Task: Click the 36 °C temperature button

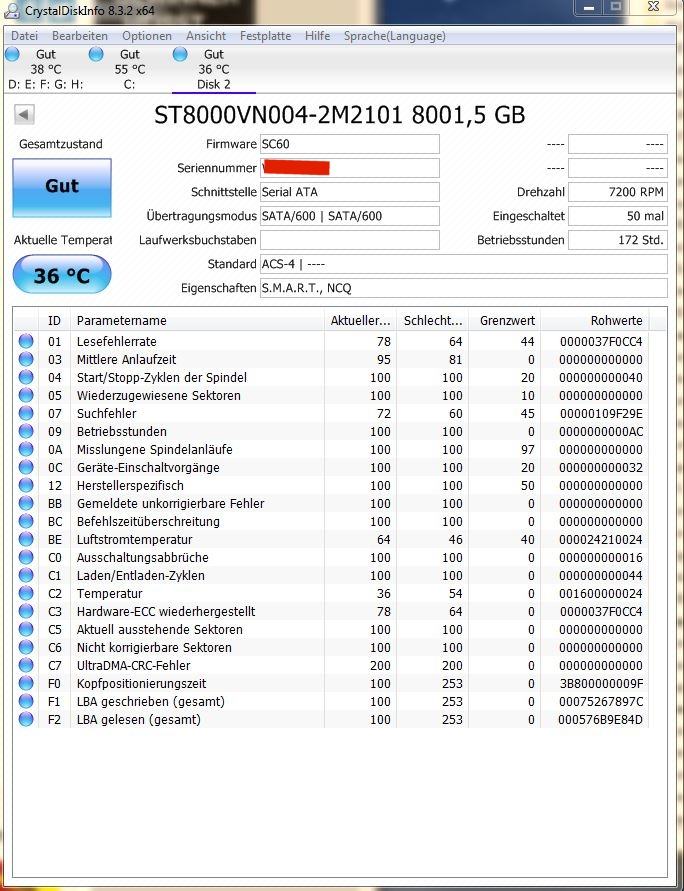Action: pyautogui.click(x=62, y=275)
